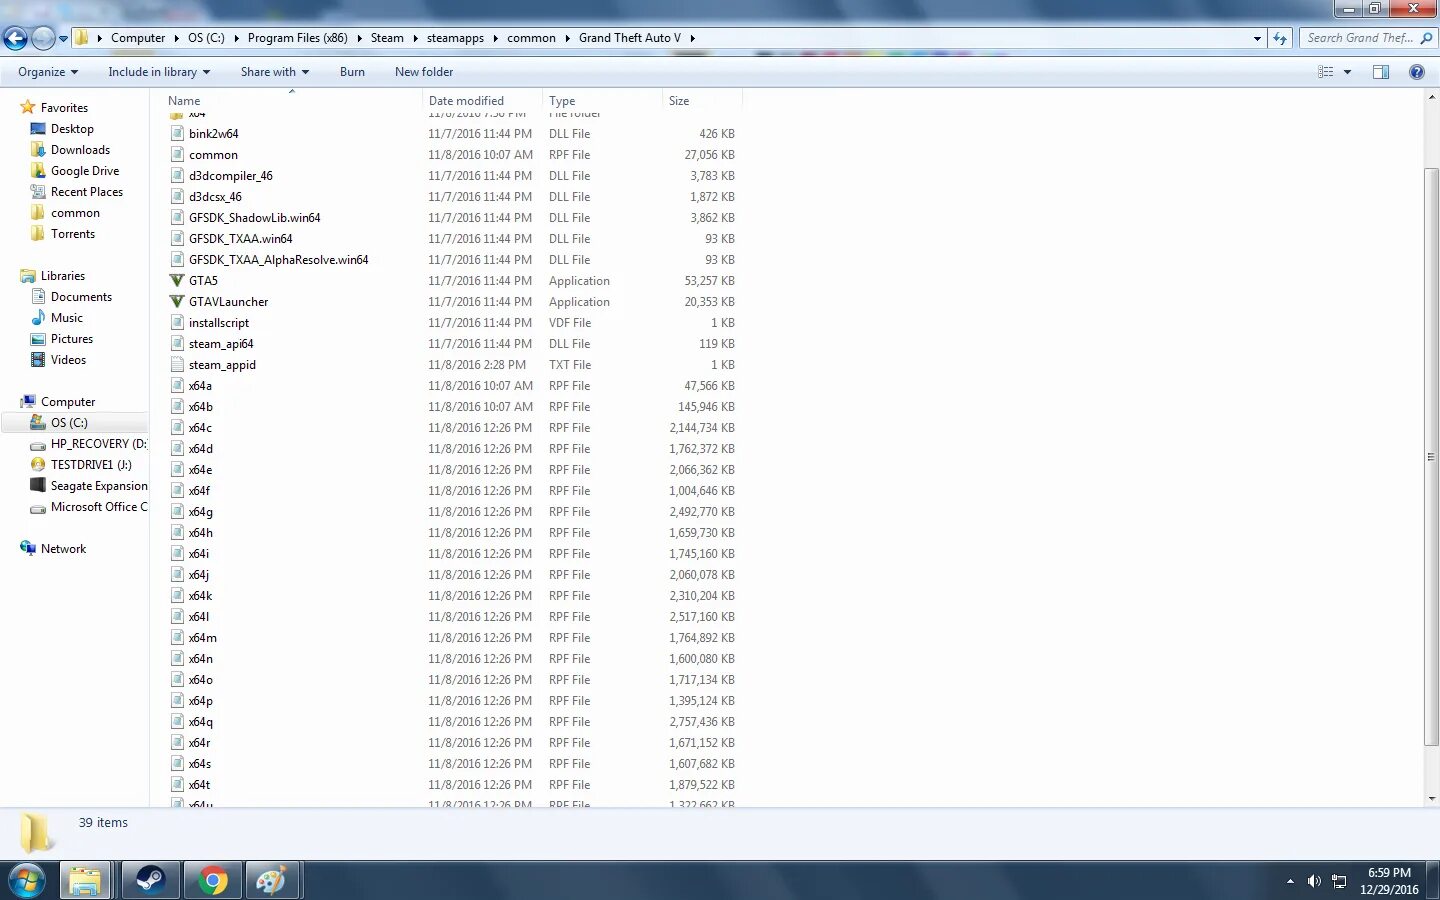Click the Documents library icon
1440x900 pixels.
38,297
